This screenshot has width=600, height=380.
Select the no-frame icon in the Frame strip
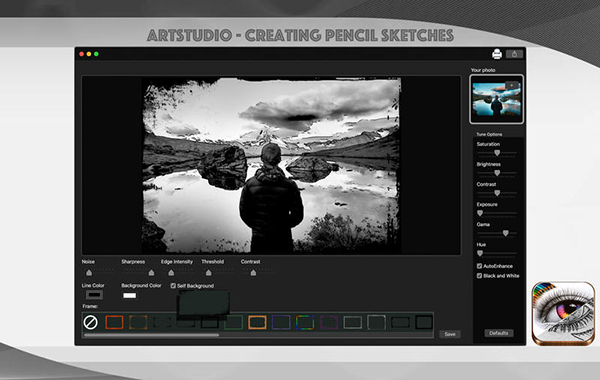point(90,322)
